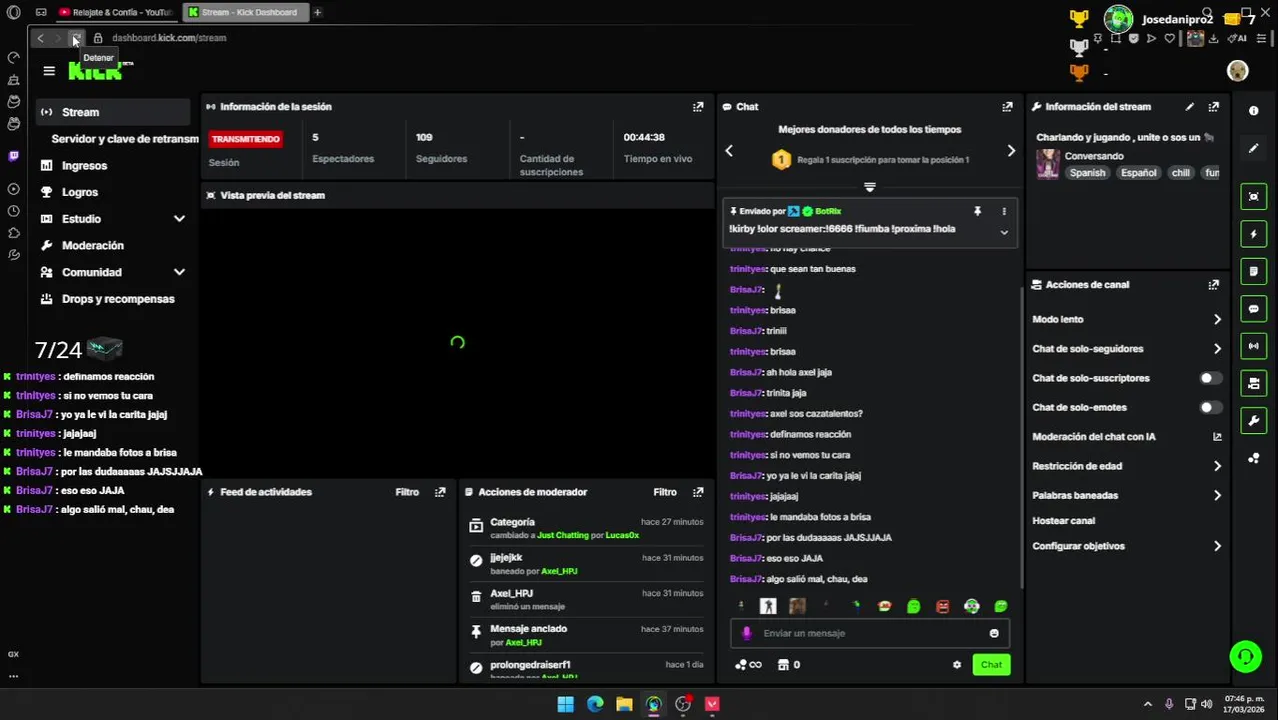1278x720 pixels.
Task: Open Servidor y clave de retransmisión
Action: pos(125,139)
